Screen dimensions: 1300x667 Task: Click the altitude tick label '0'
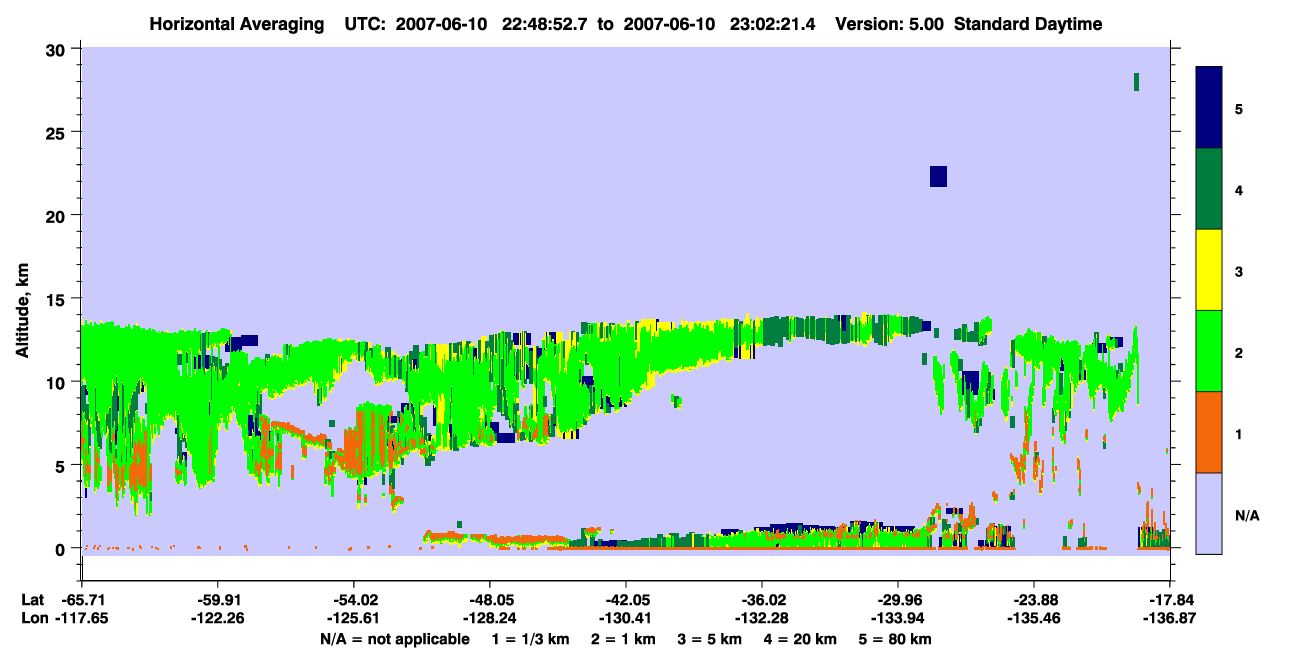62,548
